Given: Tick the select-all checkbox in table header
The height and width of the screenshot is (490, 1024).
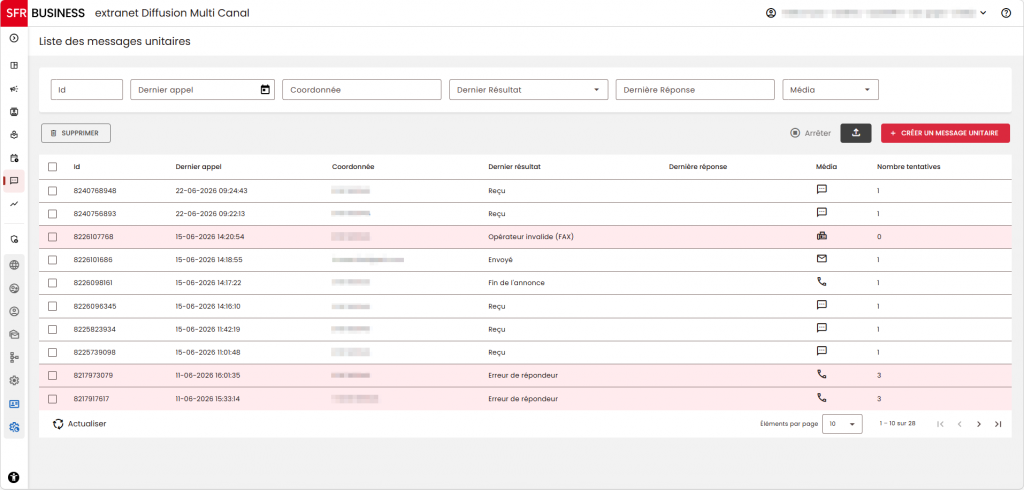Looking at the screenshot, I should click(x=52, y=167).
